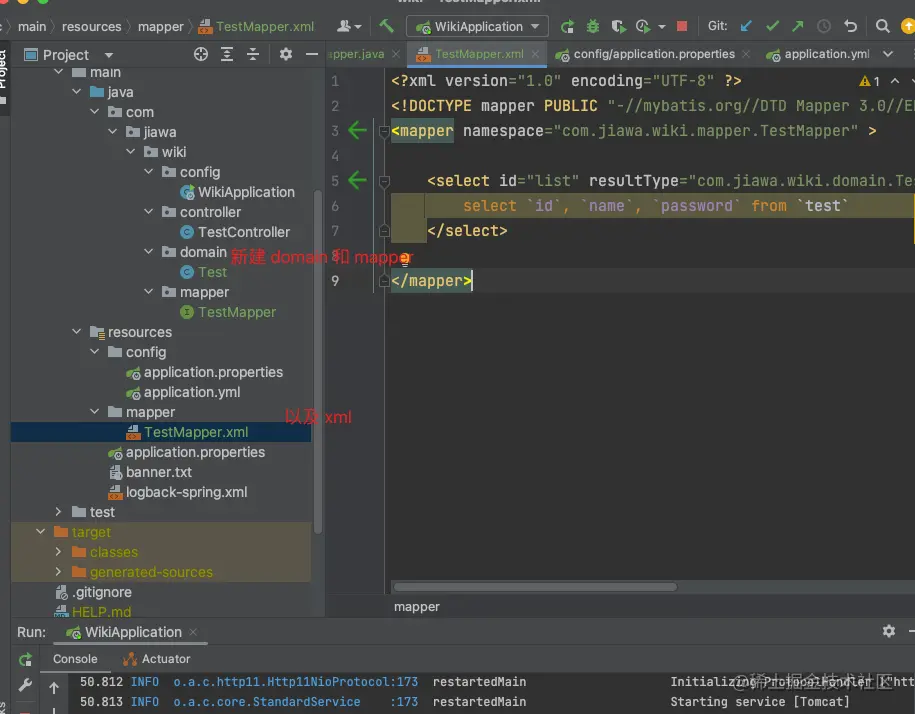Open the Actuator tab in Run panel
This screenshot has width=915, height=714.
pyautogui.click(x=156, y=659)
